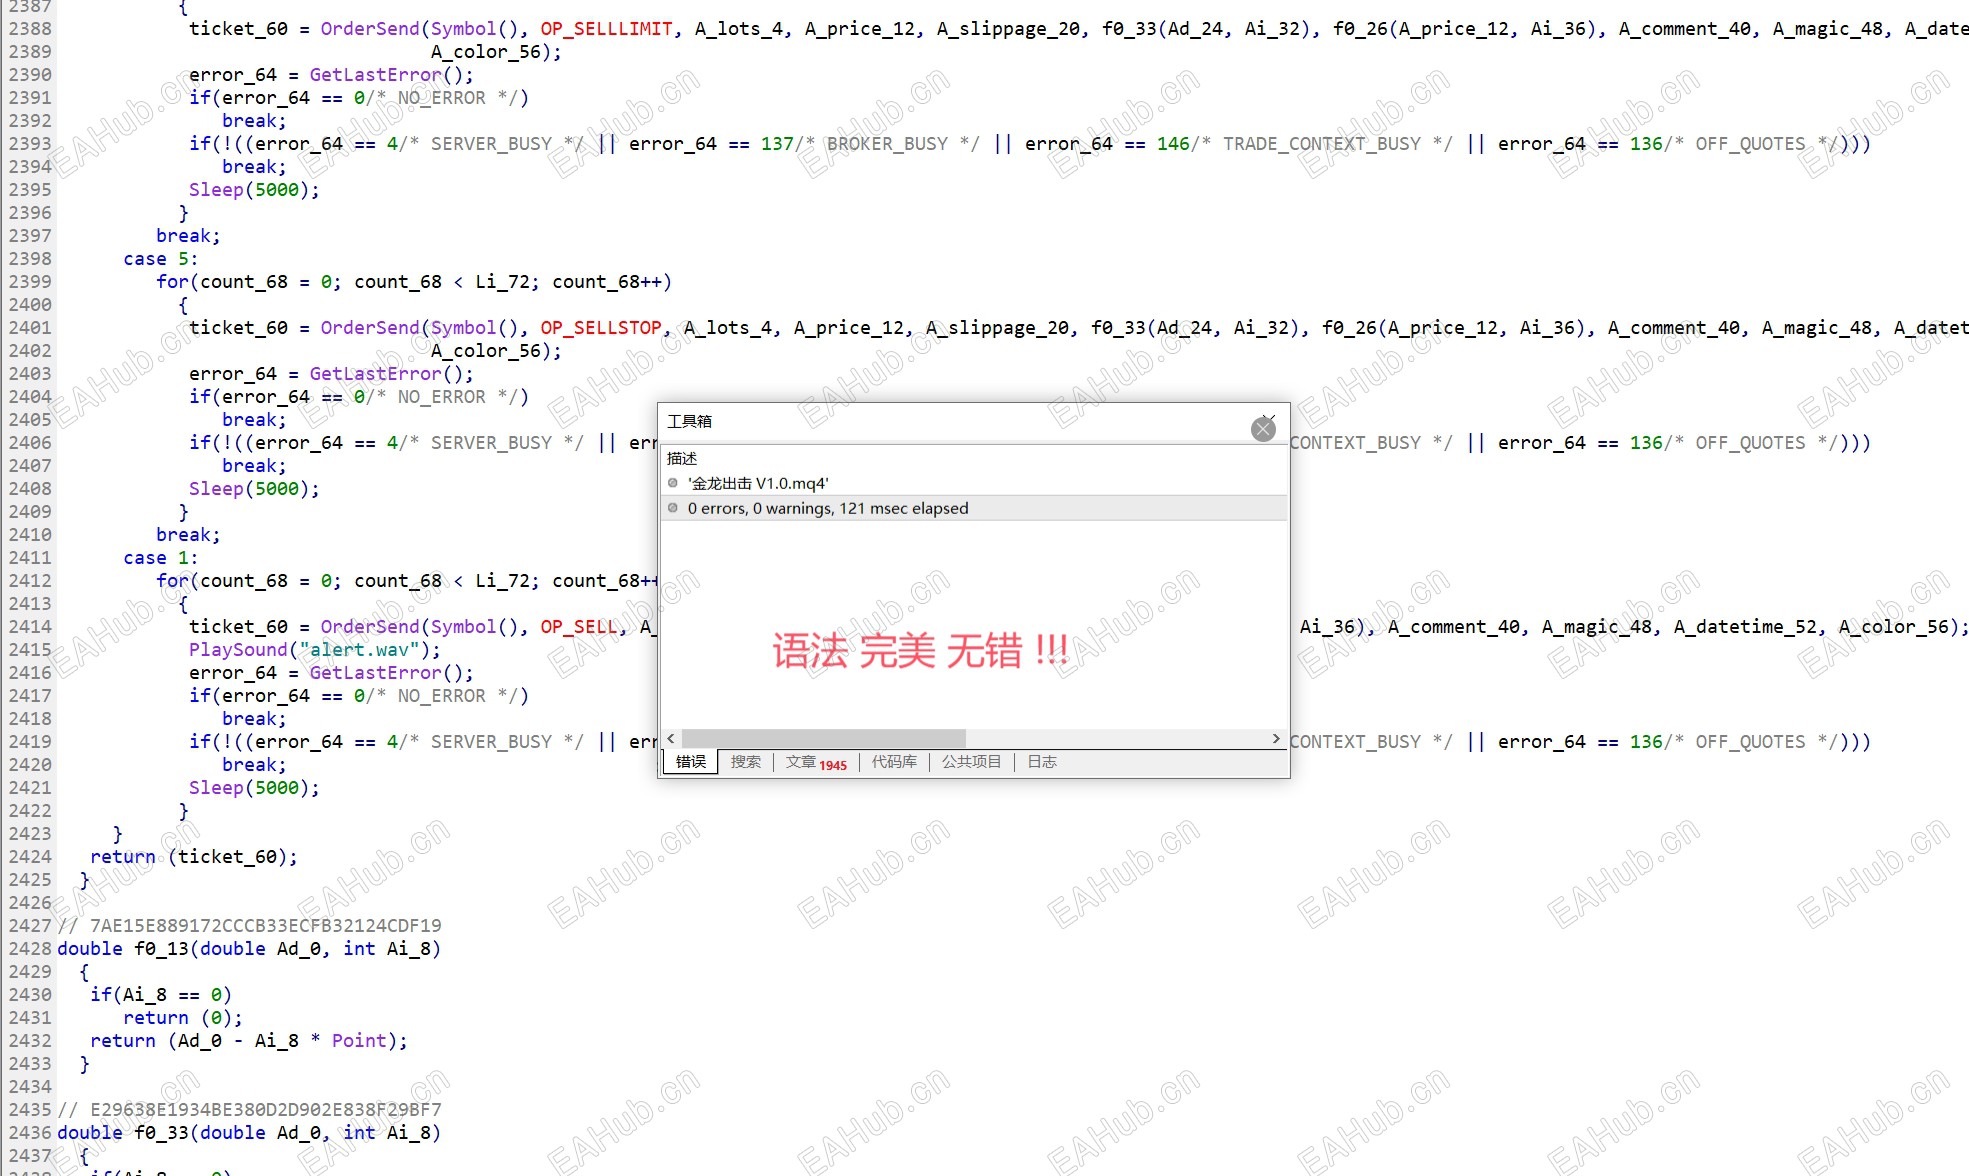Open the 搜索 tab

pyautogui.click(x=745, y=762)
